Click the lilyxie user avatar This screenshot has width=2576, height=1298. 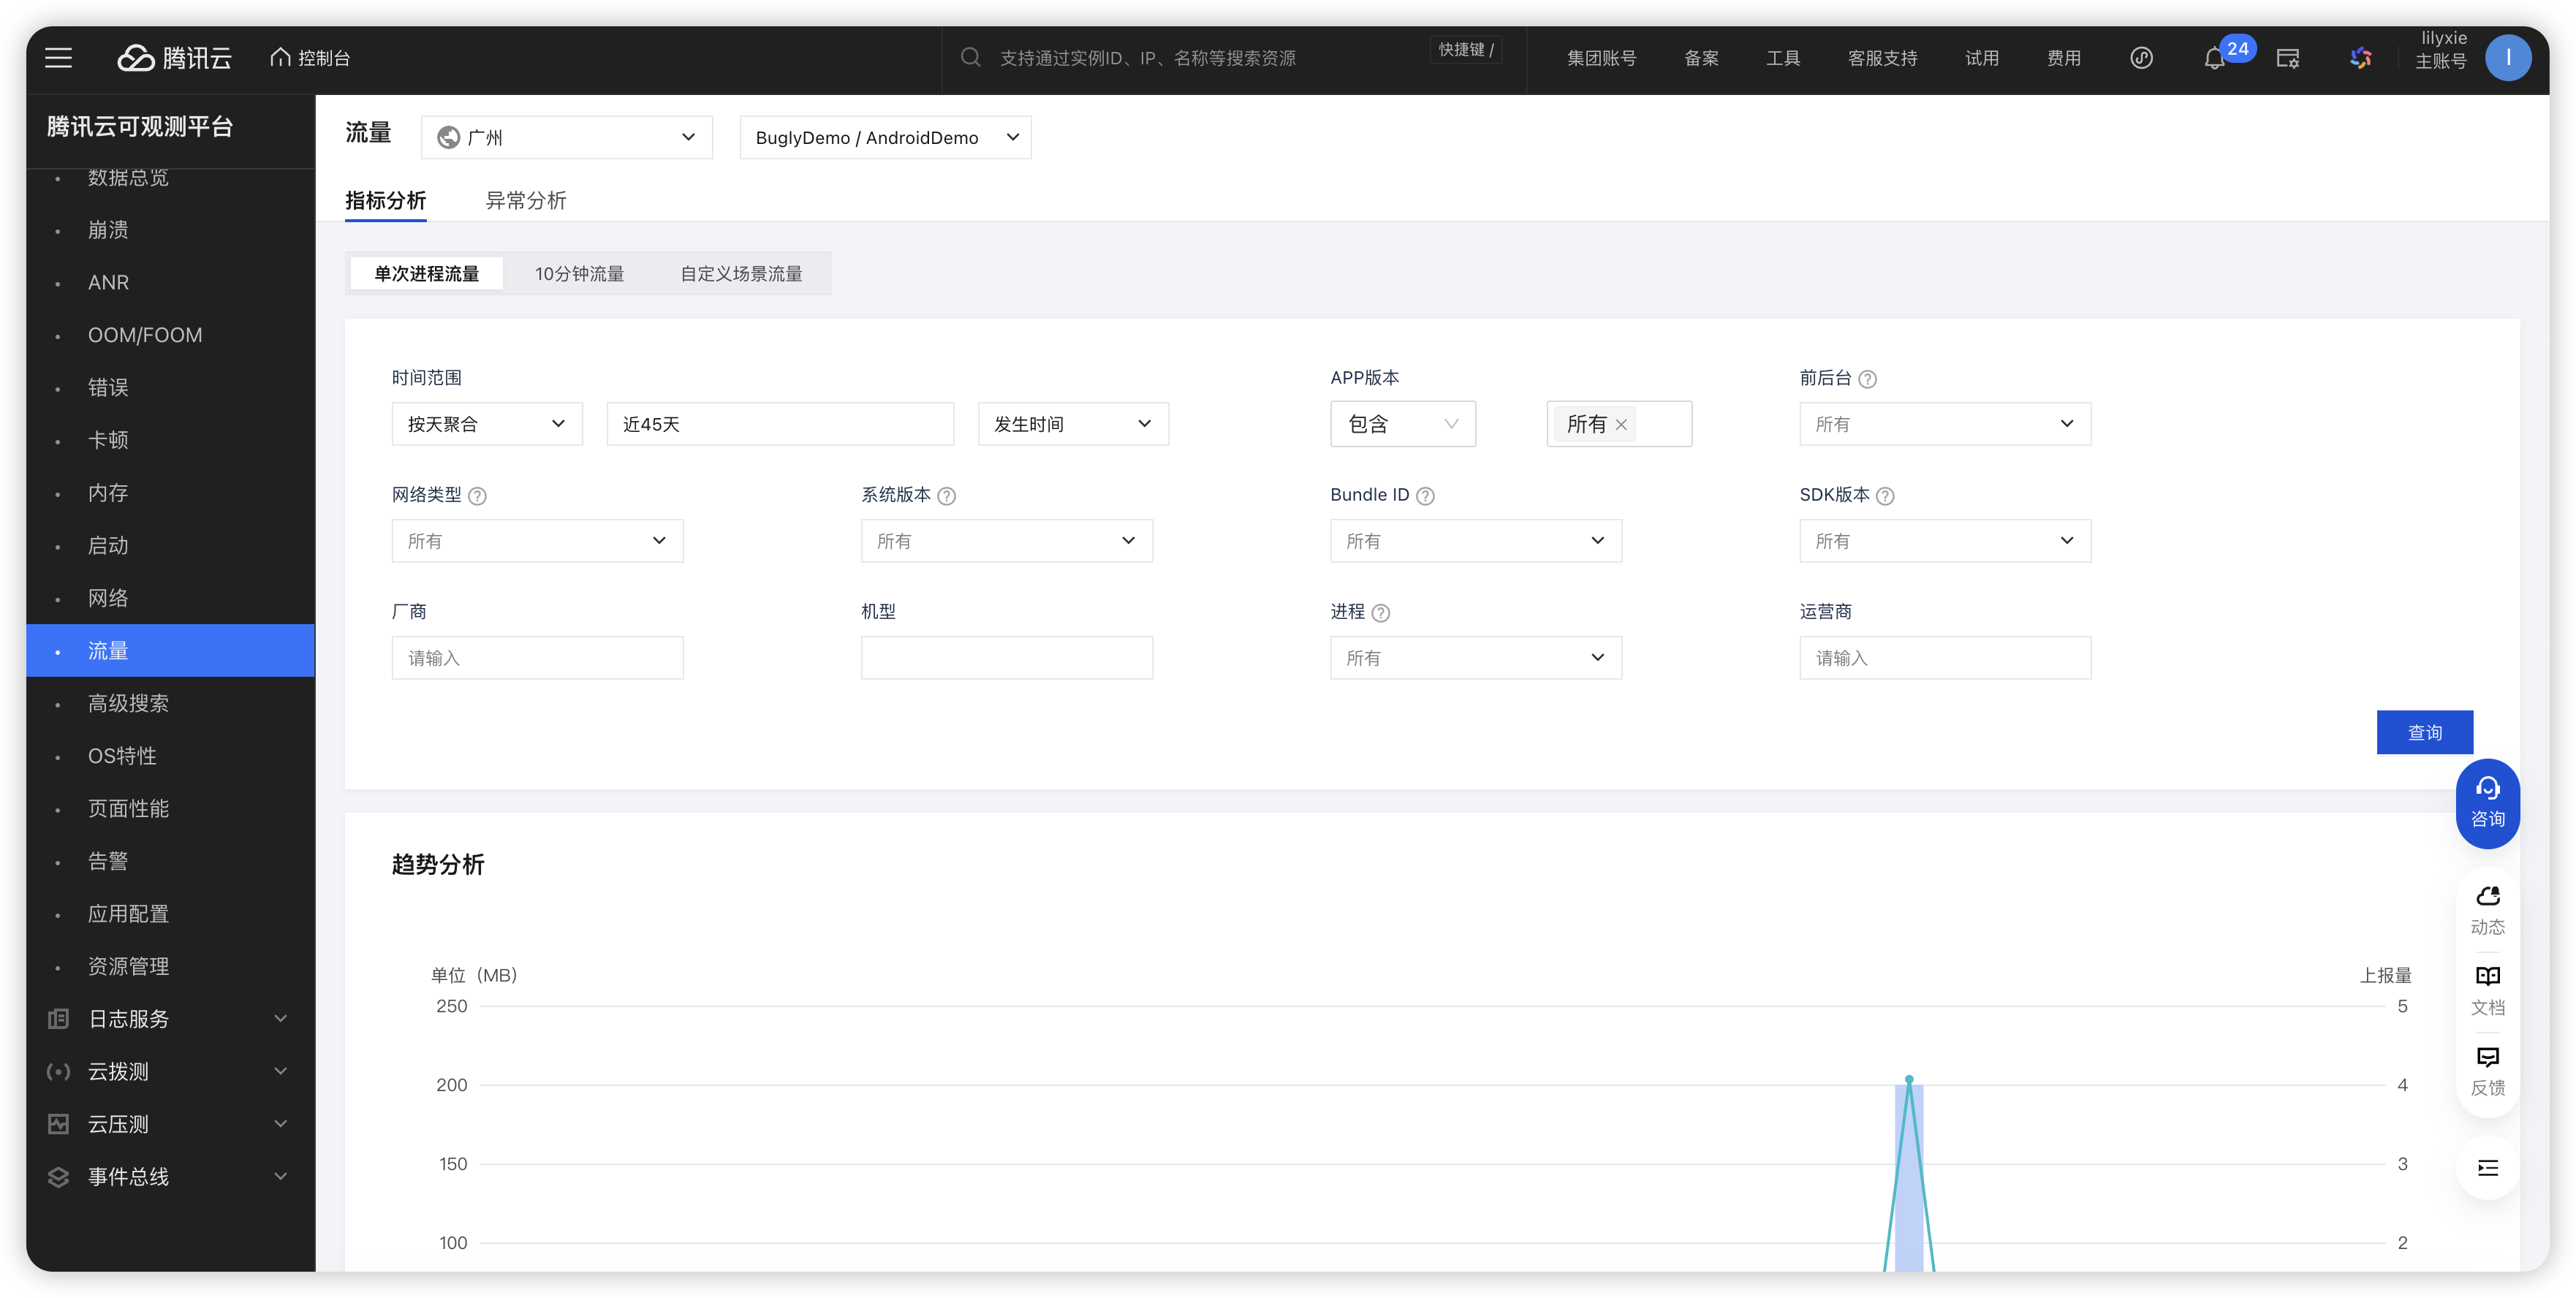coord(2507,58)
